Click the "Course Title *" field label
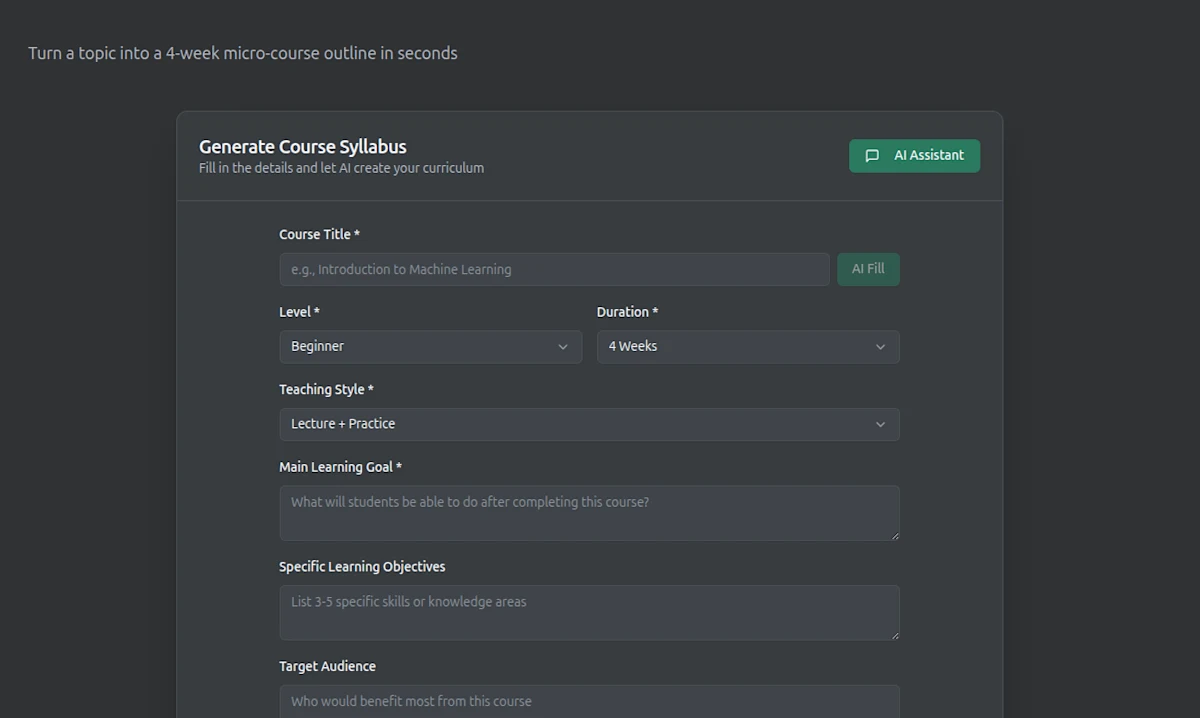The image size is (1200, 718). (x=319, y=234)
